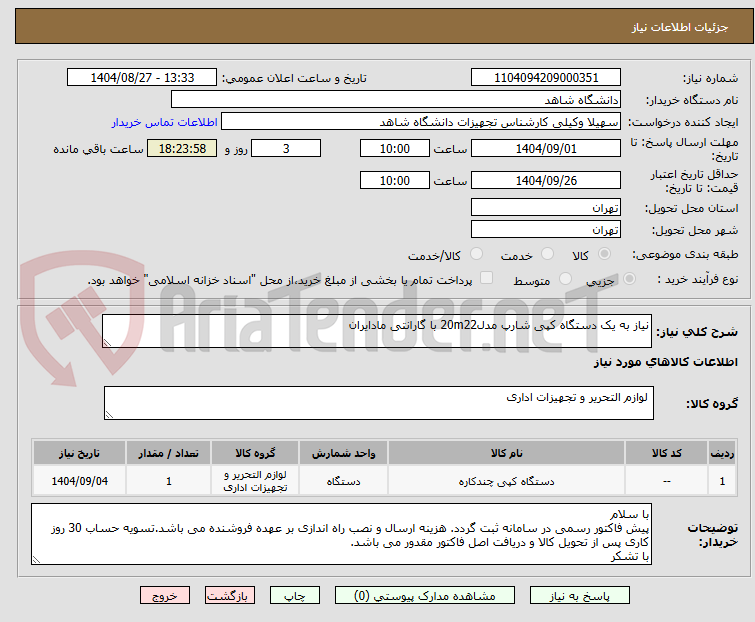Click the بازگشت back button
The image size is (755, 622).
pos(230,596)
